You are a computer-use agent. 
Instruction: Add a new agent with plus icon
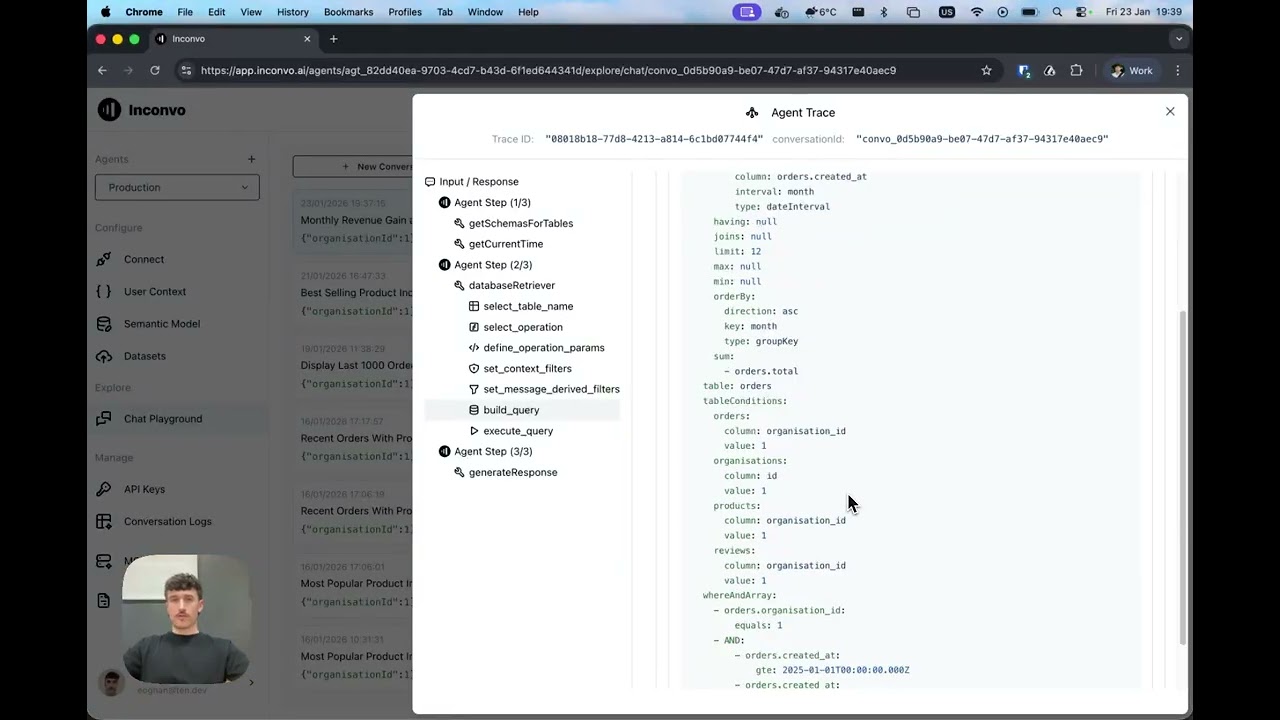251,159
